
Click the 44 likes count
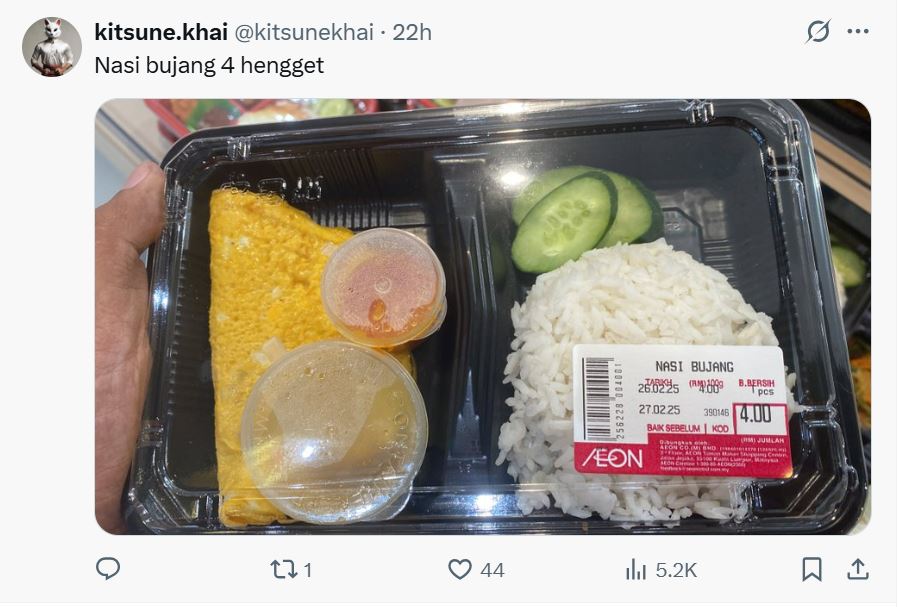pyautogui.click(x=493, y=570)
